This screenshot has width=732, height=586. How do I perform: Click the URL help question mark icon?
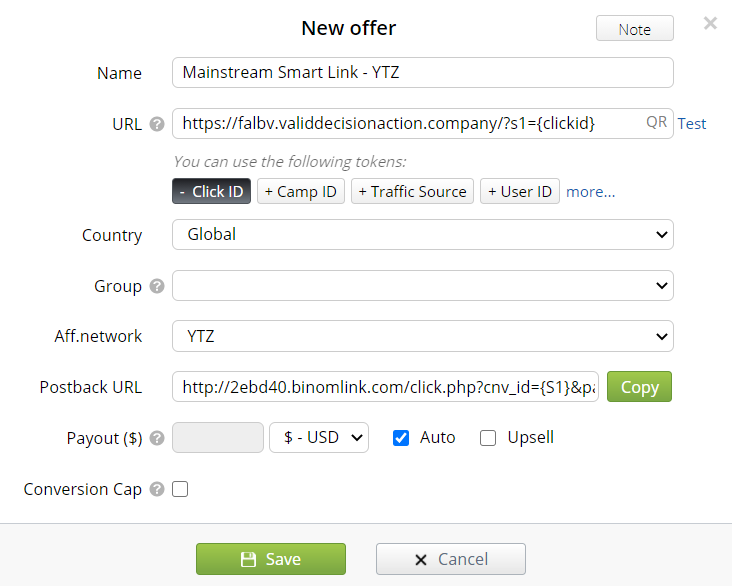coord(156,124)
